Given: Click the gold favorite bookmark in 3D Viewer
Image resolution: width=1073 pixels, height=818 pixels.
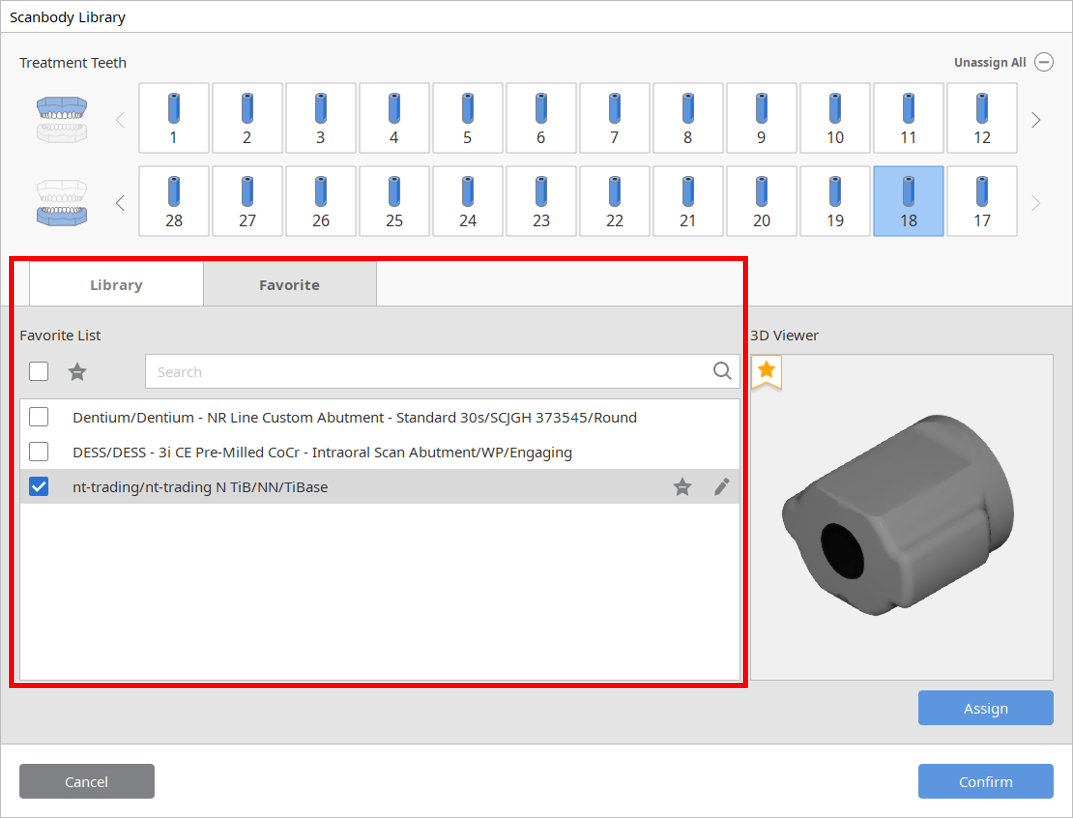Looking at the screenshot, I should [x=766, y=372].
